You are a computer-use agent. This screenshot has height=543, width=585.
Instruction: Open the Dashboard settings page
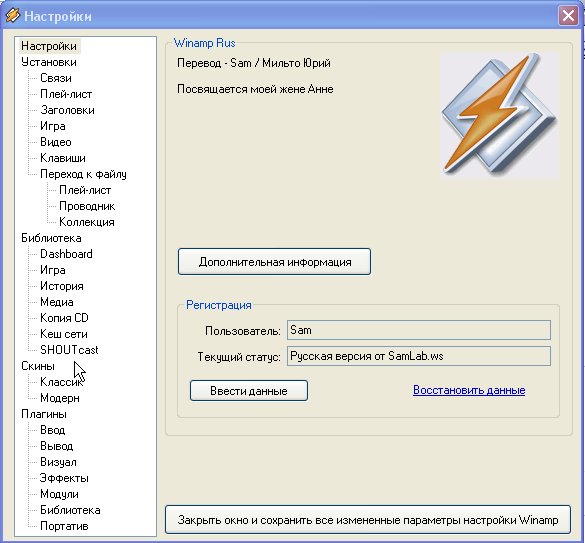[66, 254]
